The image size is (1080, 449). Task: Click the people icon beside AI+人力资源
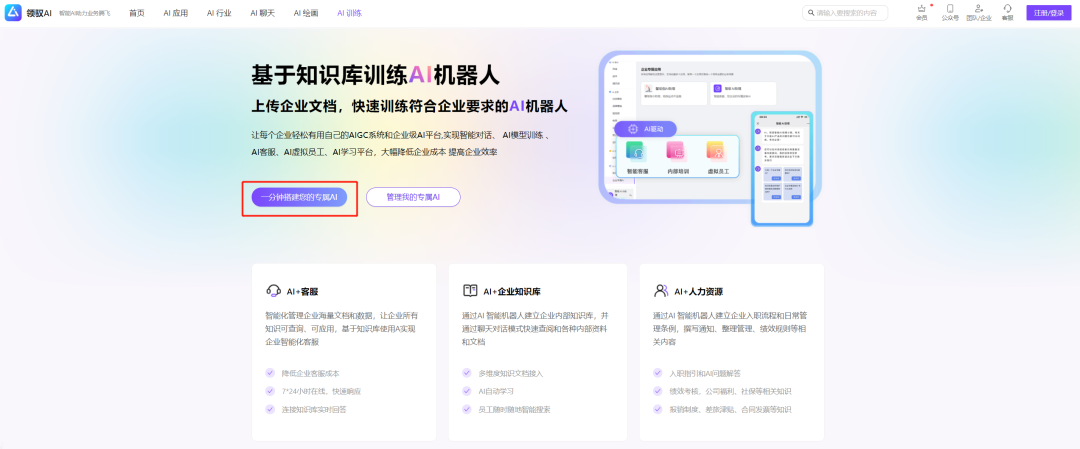(x=661, y=291)
